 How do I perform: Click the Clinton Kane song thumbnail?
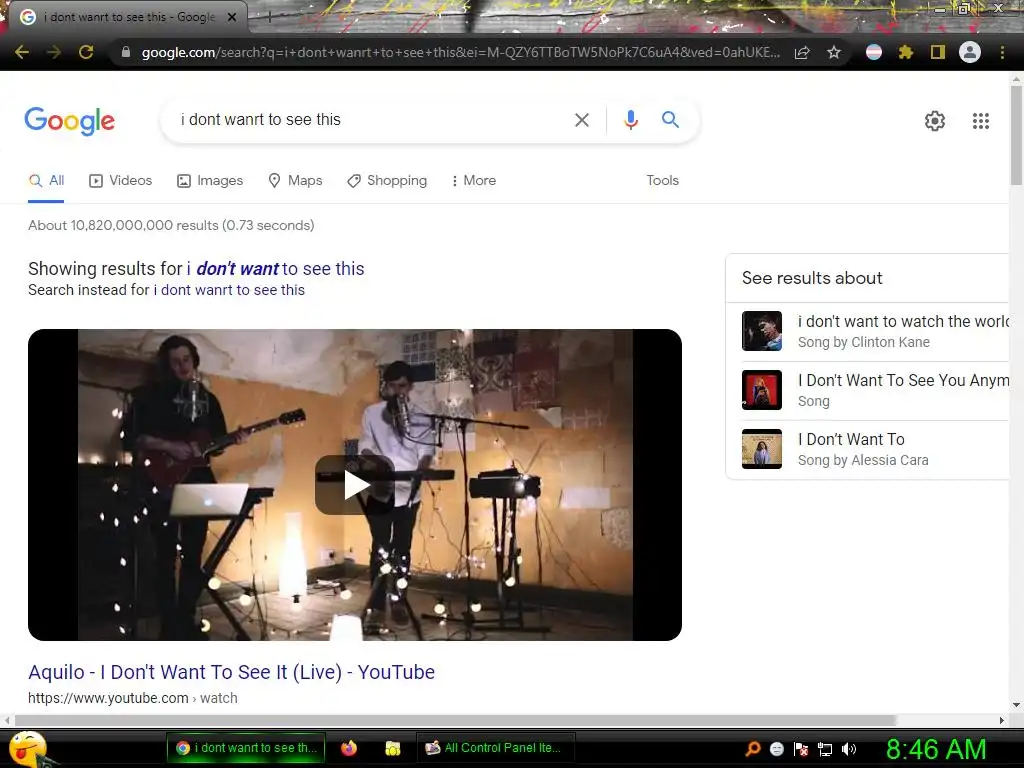coord(761,331)
